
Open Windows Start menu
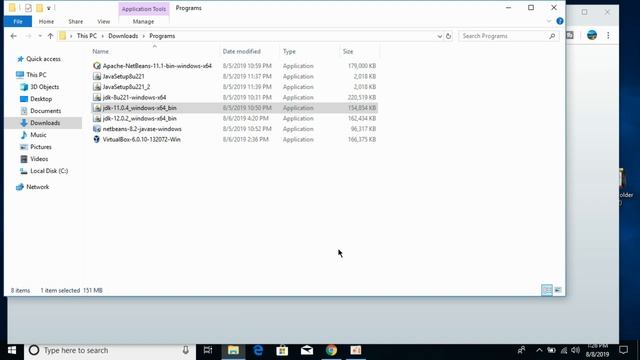(12, 350)
